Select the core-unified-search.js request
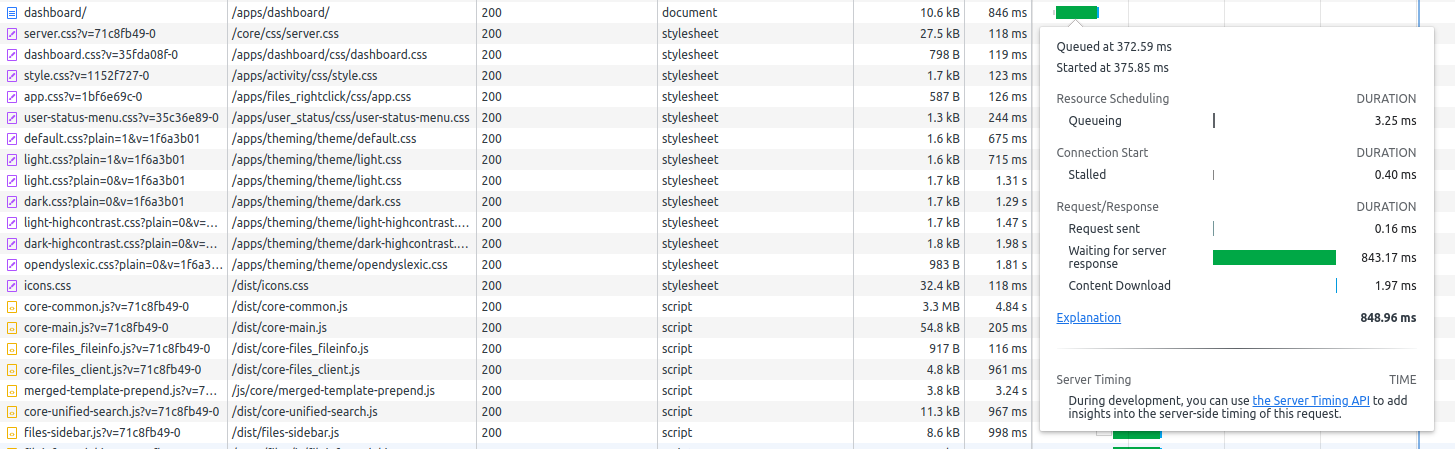 point(121,411)
